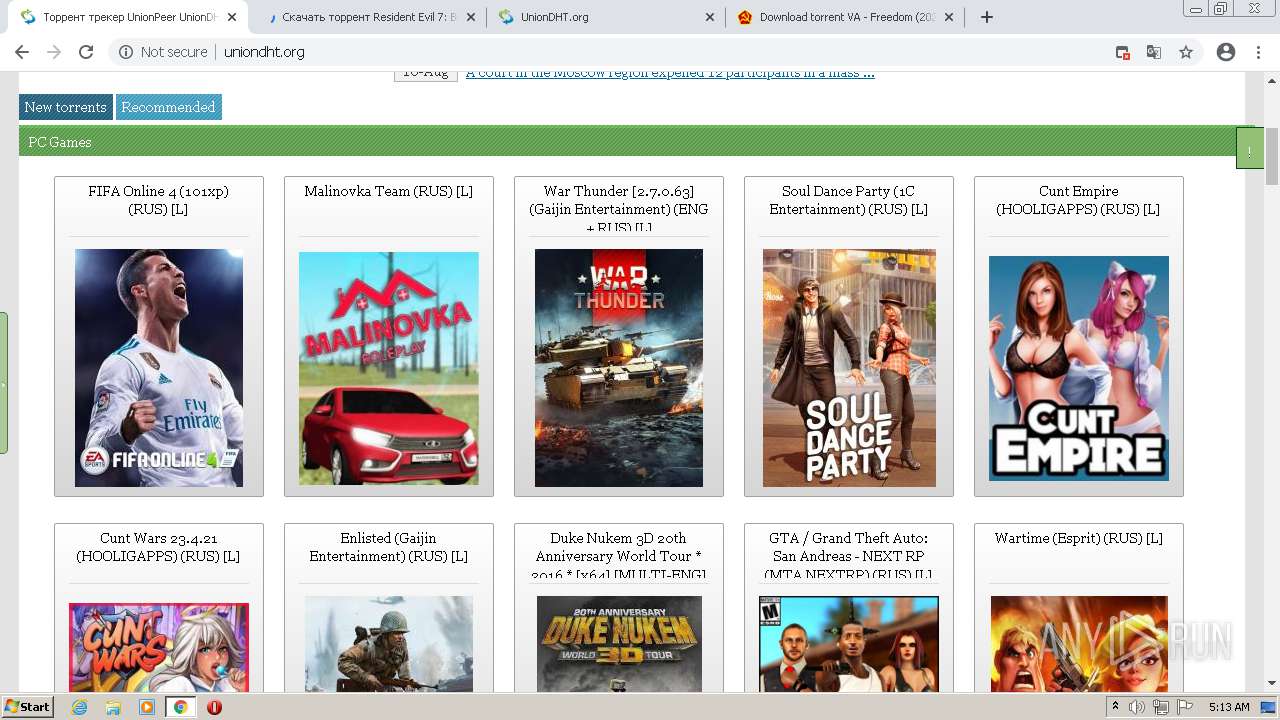This screenshot has height=720, width=1280.
Task: Switch to the Resident Evil 7 torrent tab
Action: click(x=368, y=17)
